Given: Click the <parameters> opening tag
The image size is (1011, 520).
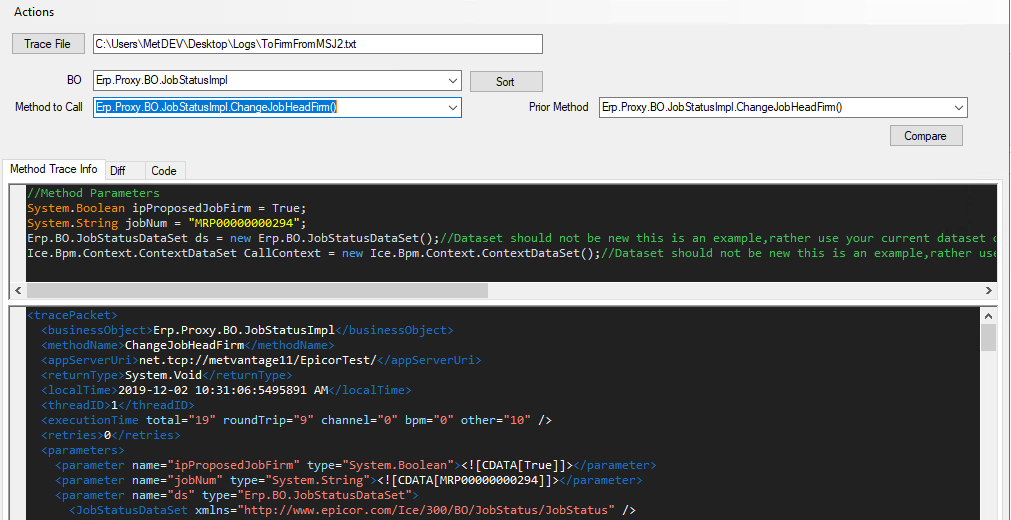Looking at the screenshot, I should [83, 450].
